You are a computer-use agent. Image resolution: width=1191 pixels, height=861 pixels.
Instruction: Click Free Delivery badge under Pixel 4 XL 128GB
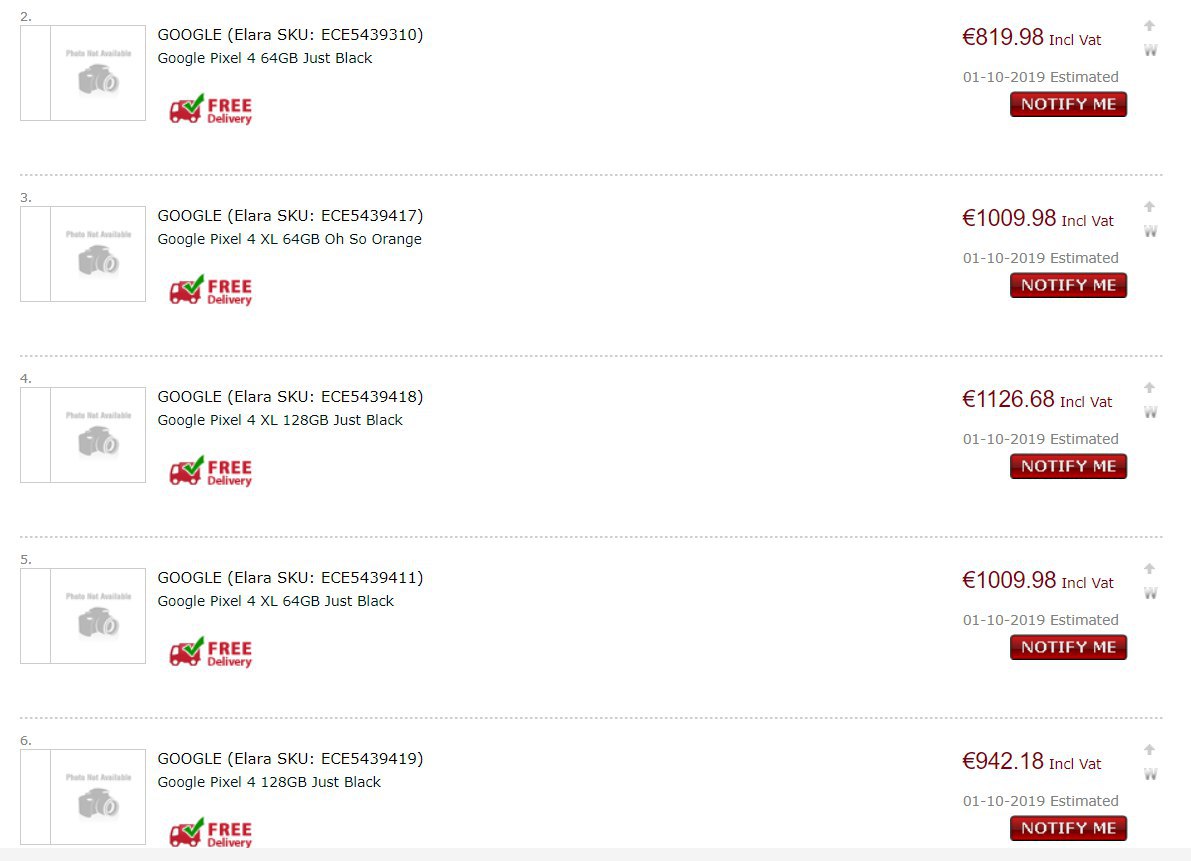click(x=210, y=471)
